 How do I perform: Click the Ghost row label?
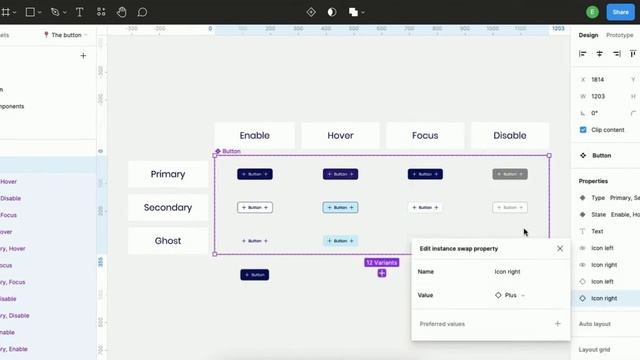[168, 241]
